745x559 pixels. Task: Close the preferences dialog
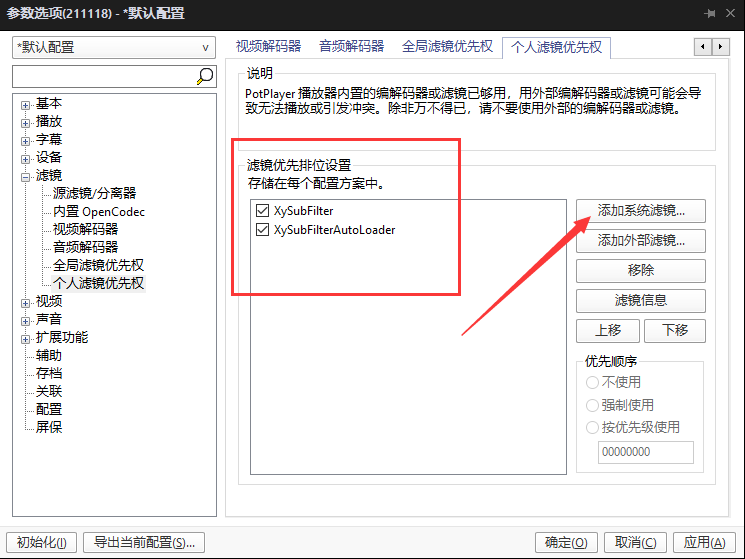[x=731, y=13]
